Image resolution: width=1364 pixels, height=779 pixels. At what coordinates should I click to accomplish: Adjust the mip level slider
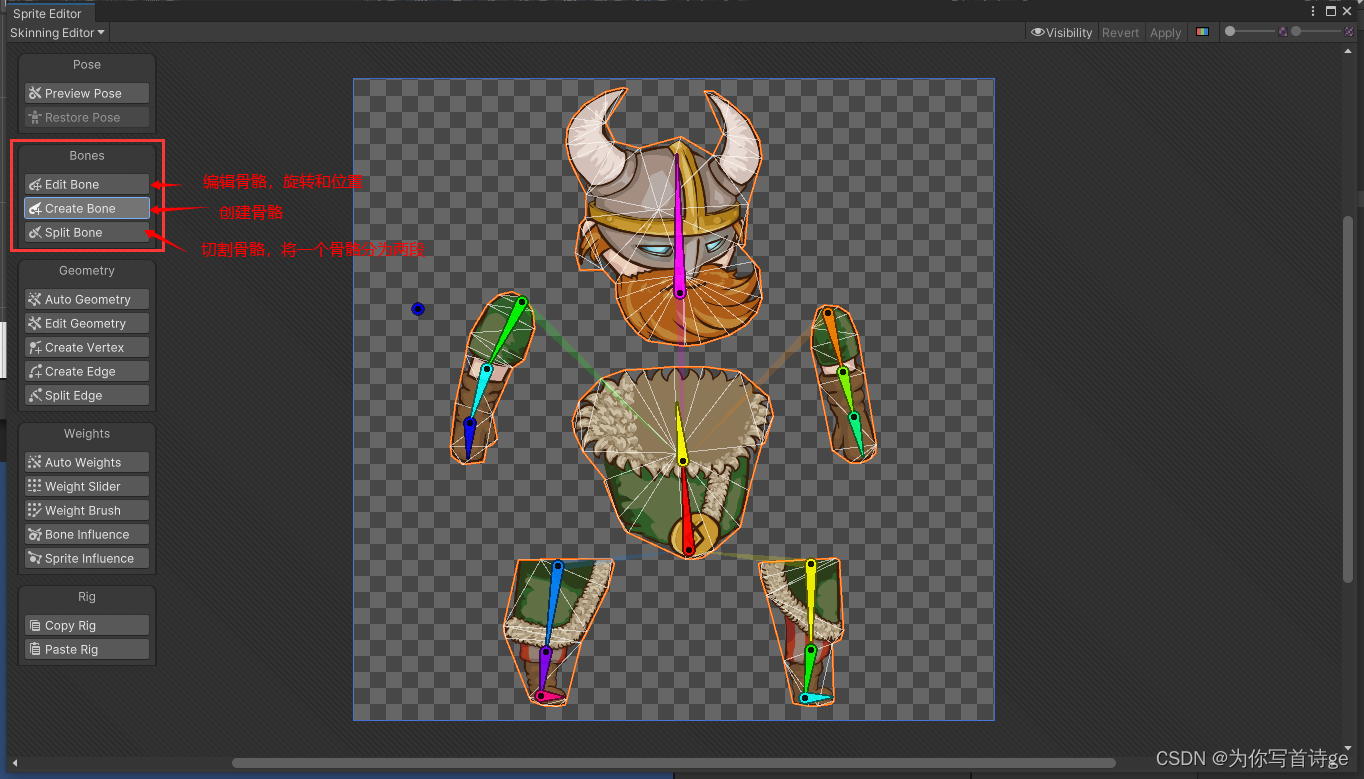[x=1320, y=32]
